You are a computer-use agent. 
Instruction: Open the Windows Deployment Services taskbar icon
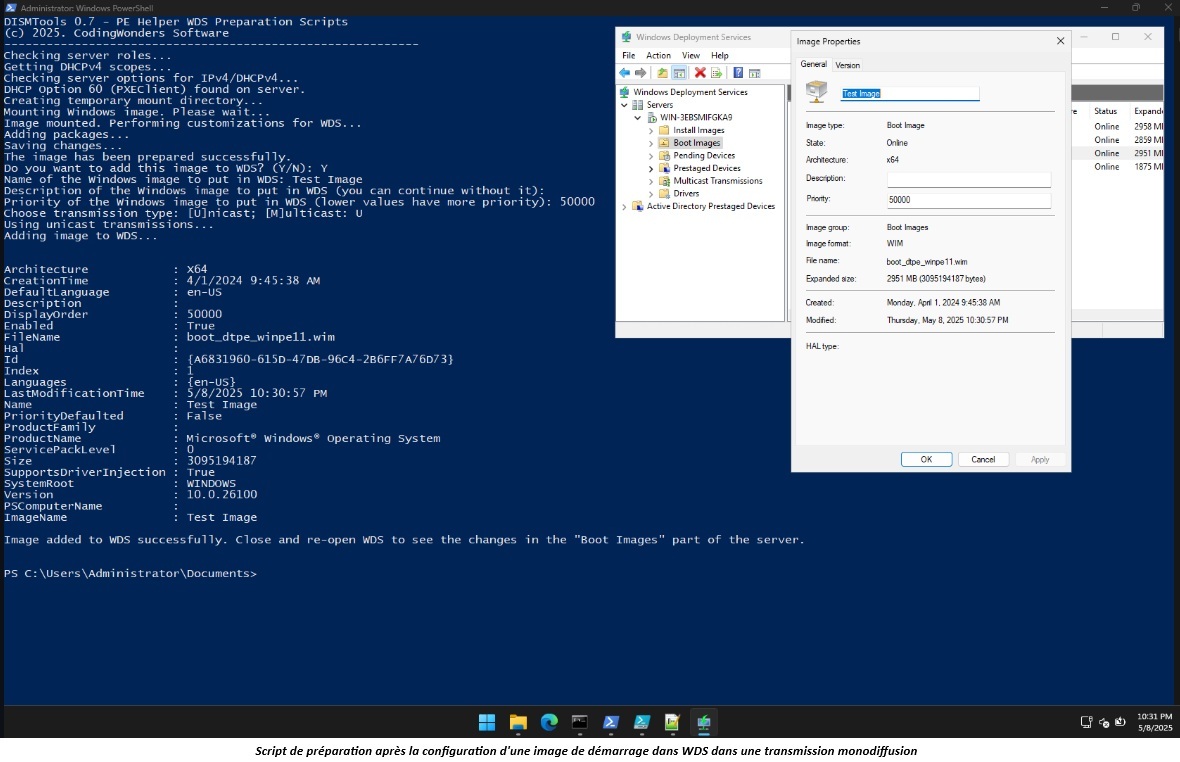(x=704, y=722)
